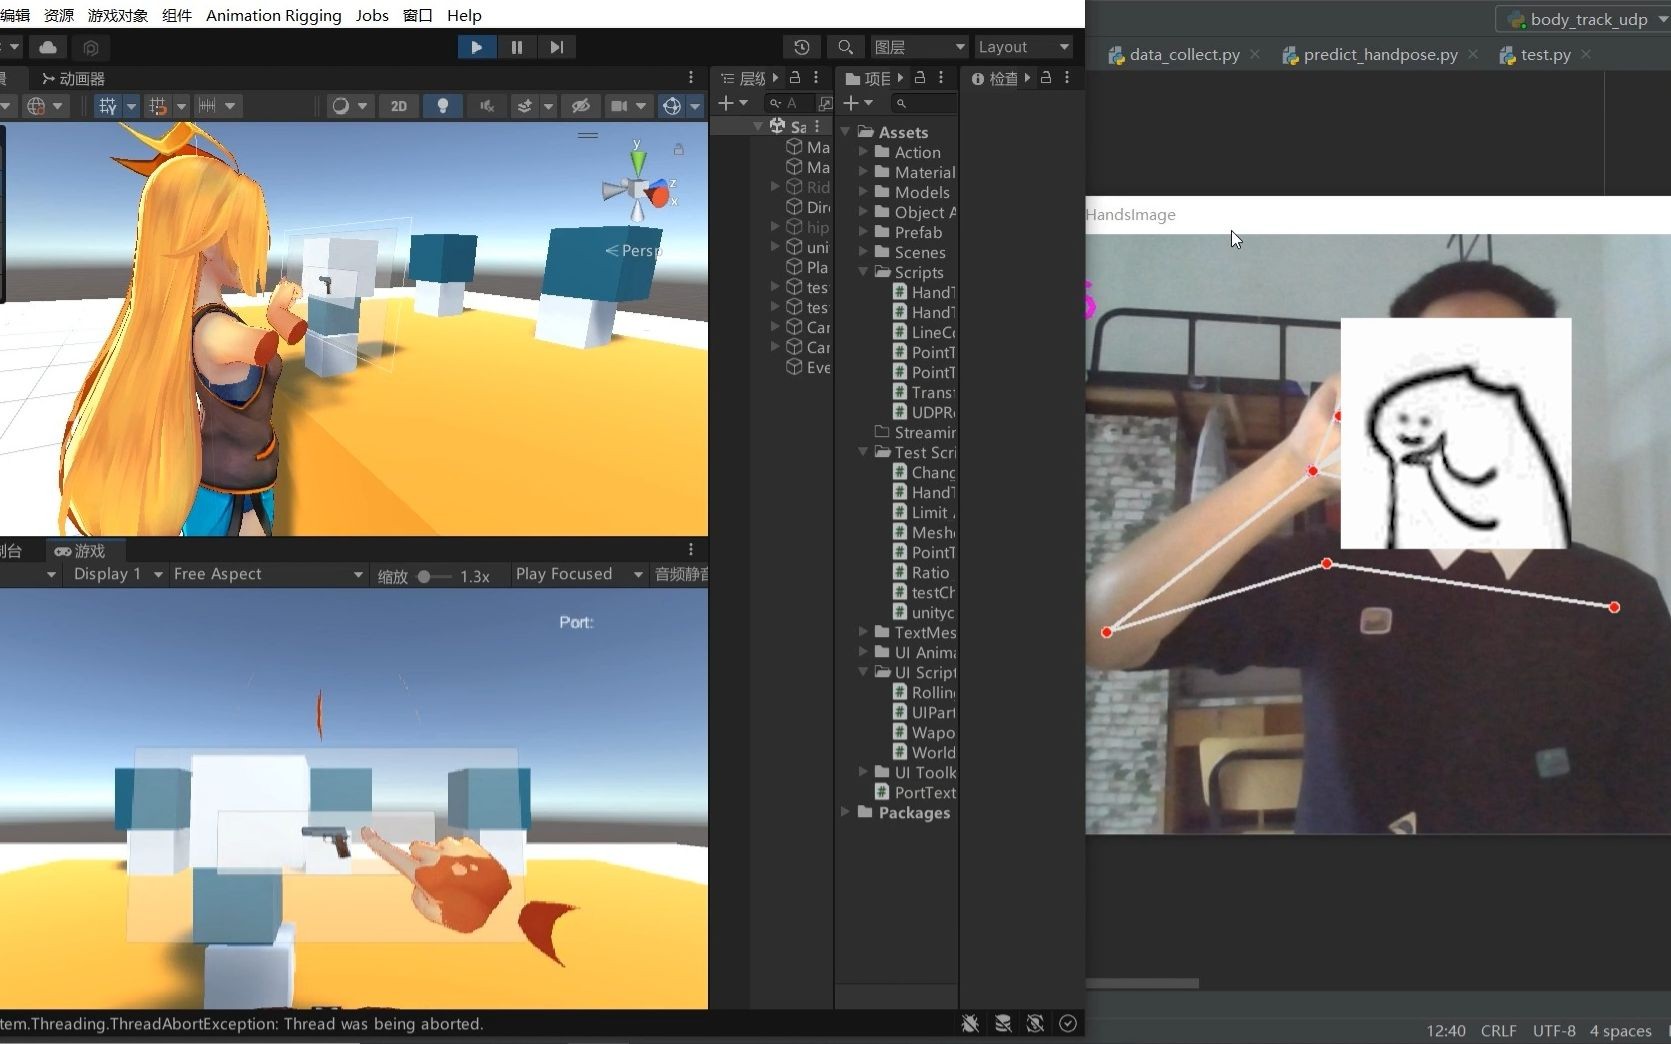This screenshot has height=1044, width=1671.
Task: Click the ThreadAbortException status message
Action: pyautogui.click(x=242, y=1024)
